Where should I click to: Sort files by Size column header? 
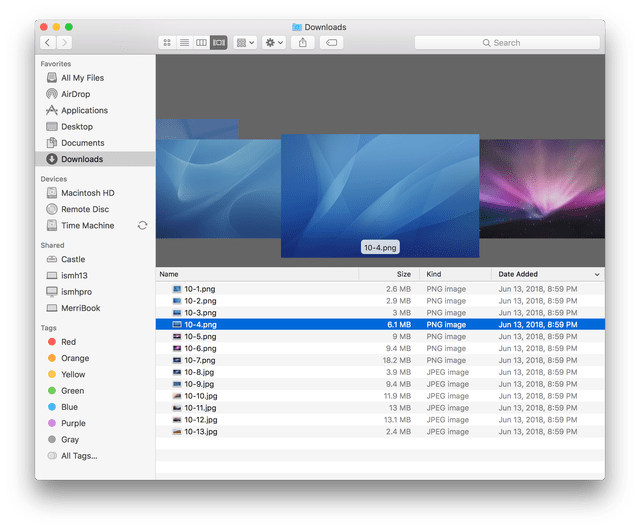[402, 274]
